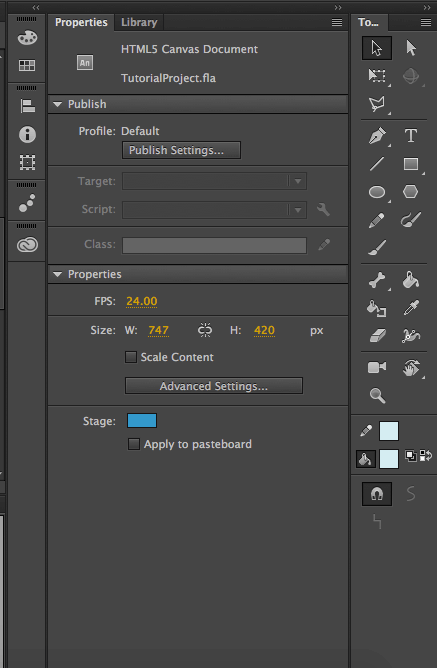Click the stage width value 747
This screenshot has width=437, height=668.
158,330
